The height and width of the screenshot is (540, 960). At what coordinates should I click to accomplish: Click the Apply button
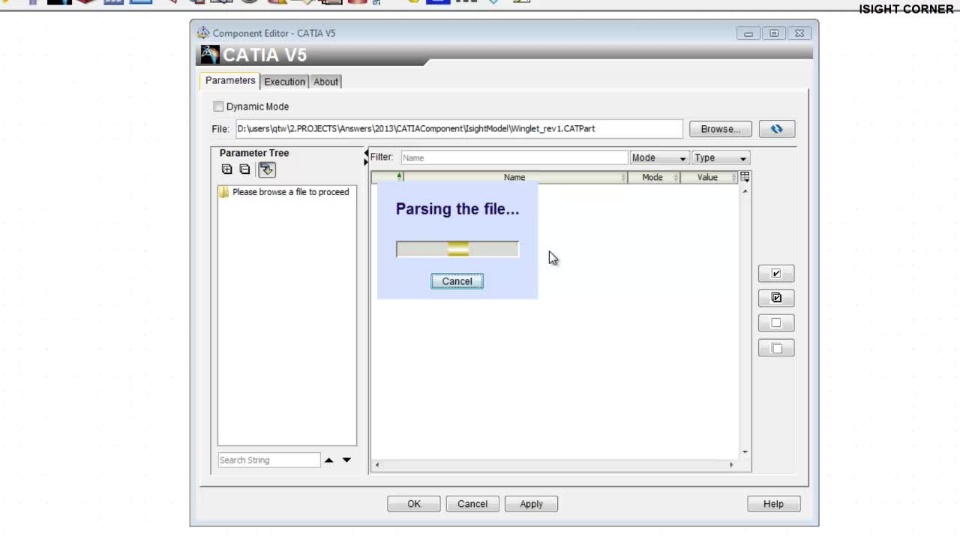531,504
